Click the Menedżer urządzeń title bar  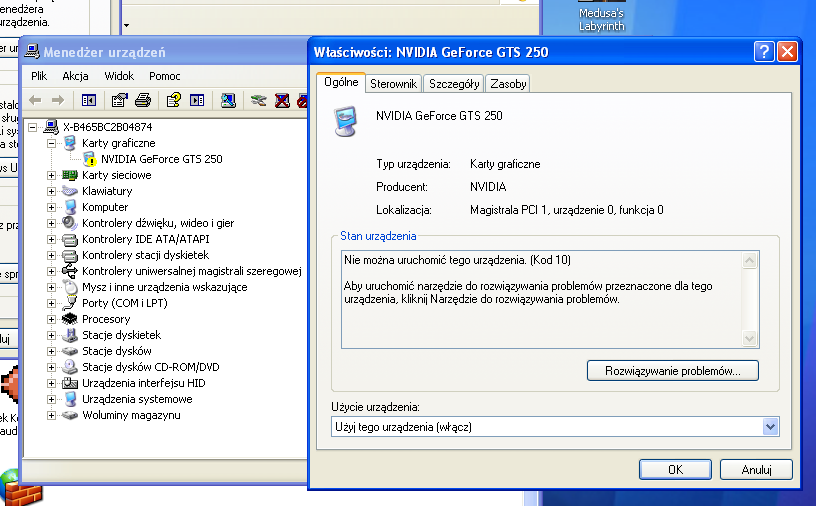point(164,52)
